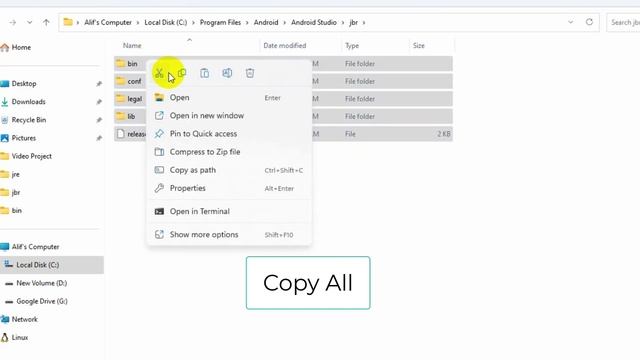Image resolution: width=640 pixels, height=360 pixels.
Task: Expand chevron after jbr in breadcrumb
Action: (x=364, y=22)
